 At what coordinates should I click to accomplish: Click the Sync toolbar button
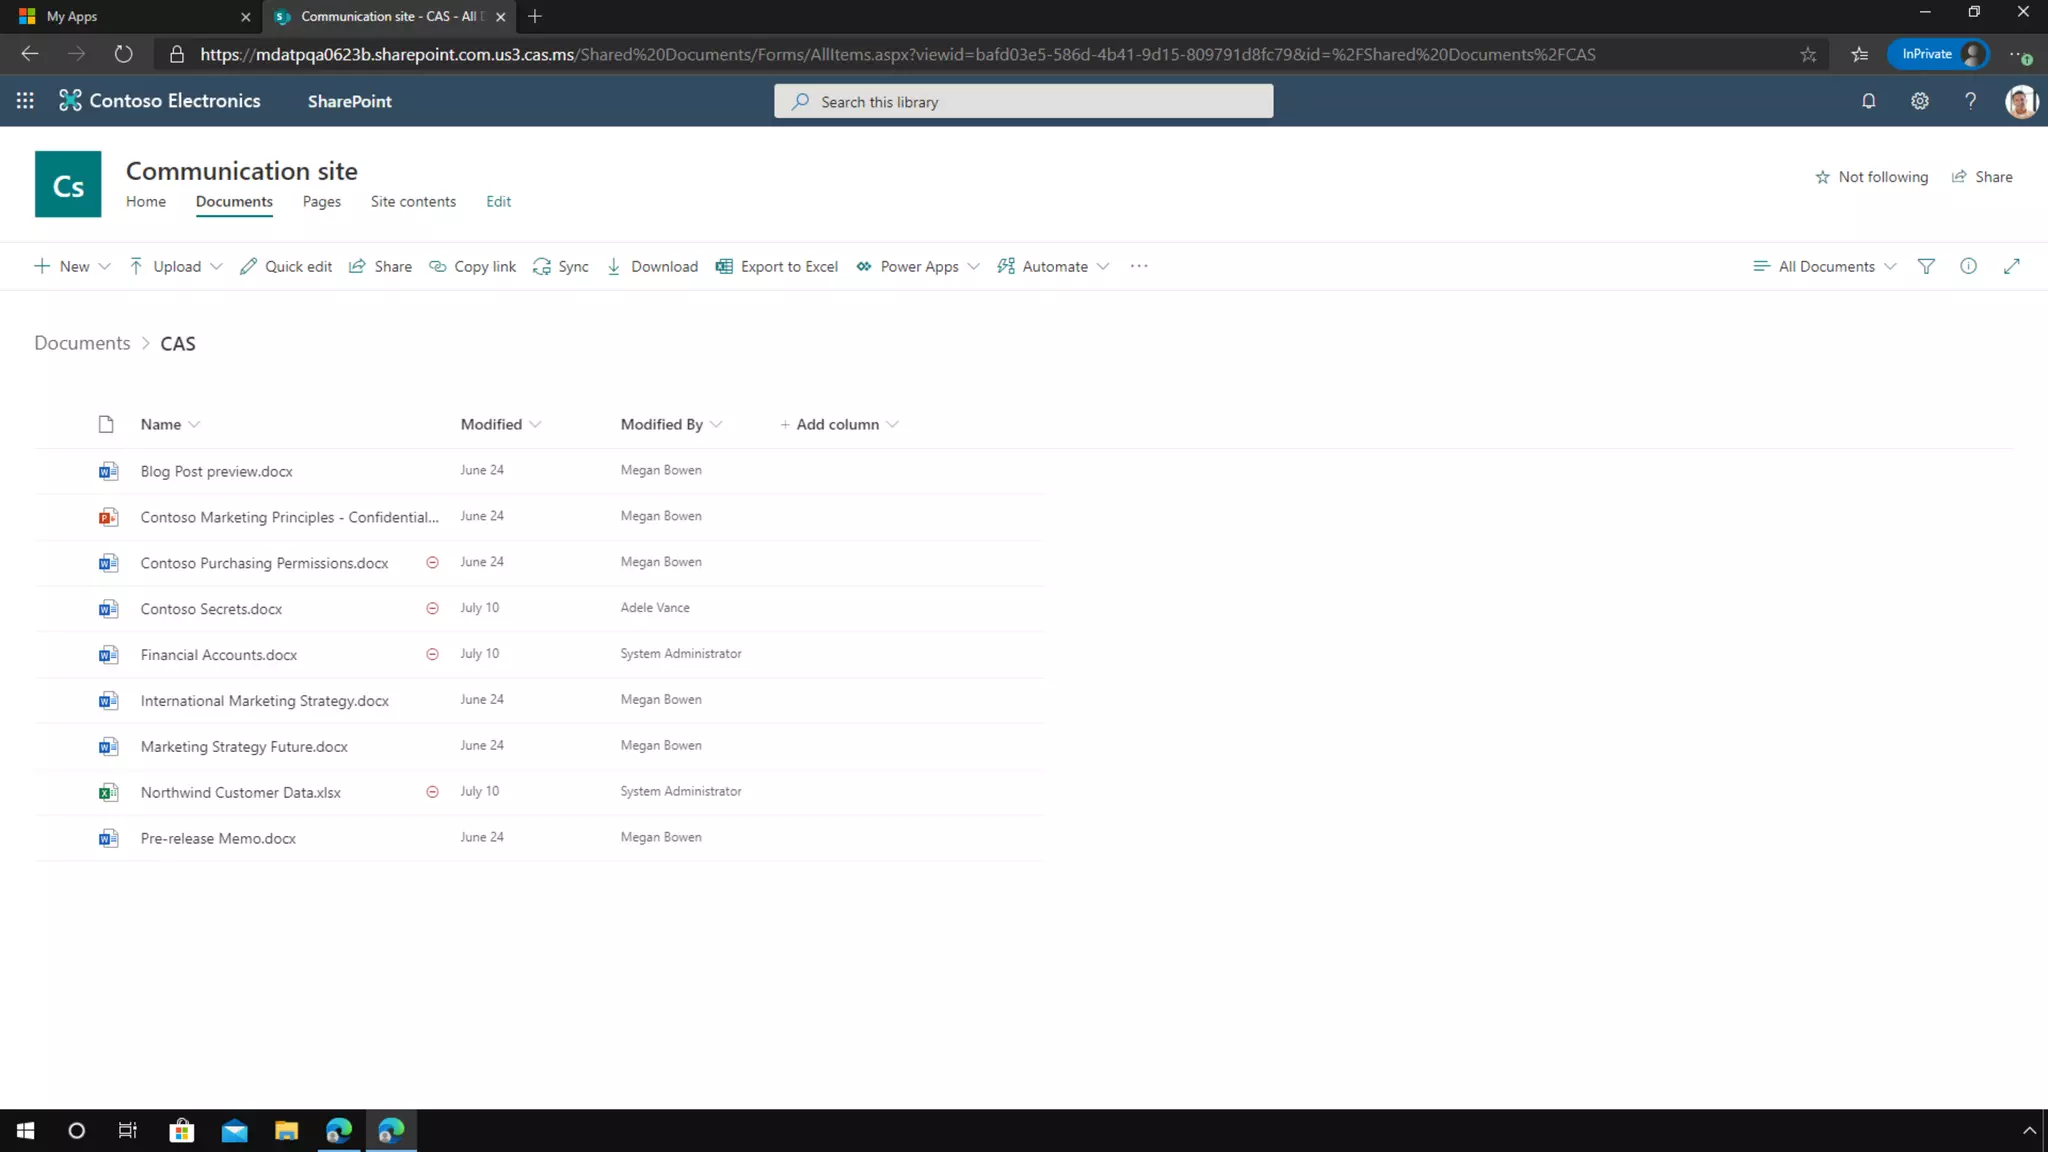(x=561, y=266)
